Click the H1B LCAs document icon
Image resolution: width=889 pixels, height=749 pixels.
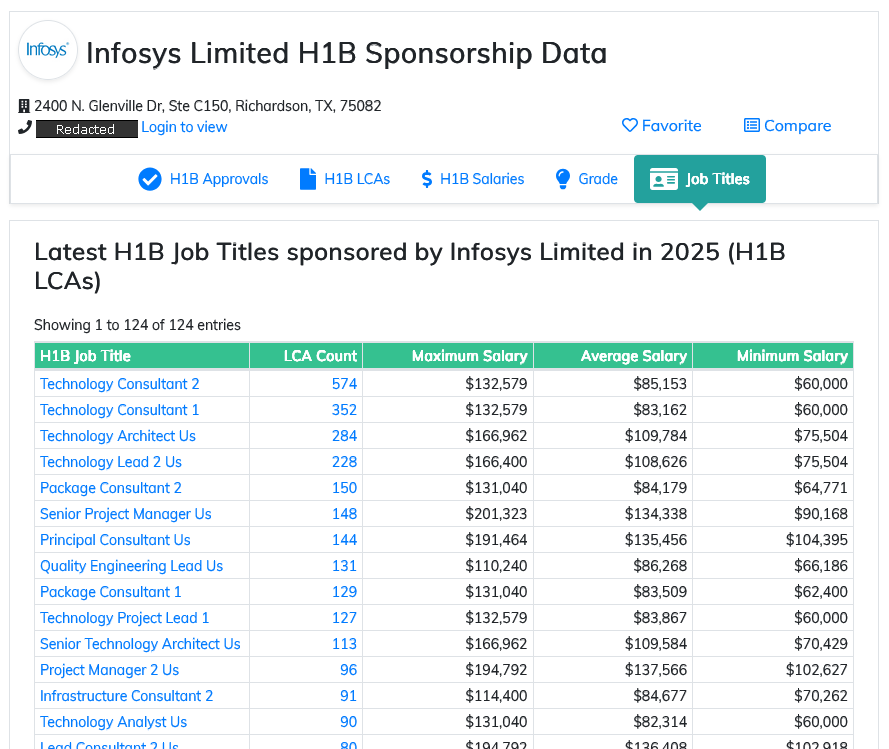[x=308, y=180]
